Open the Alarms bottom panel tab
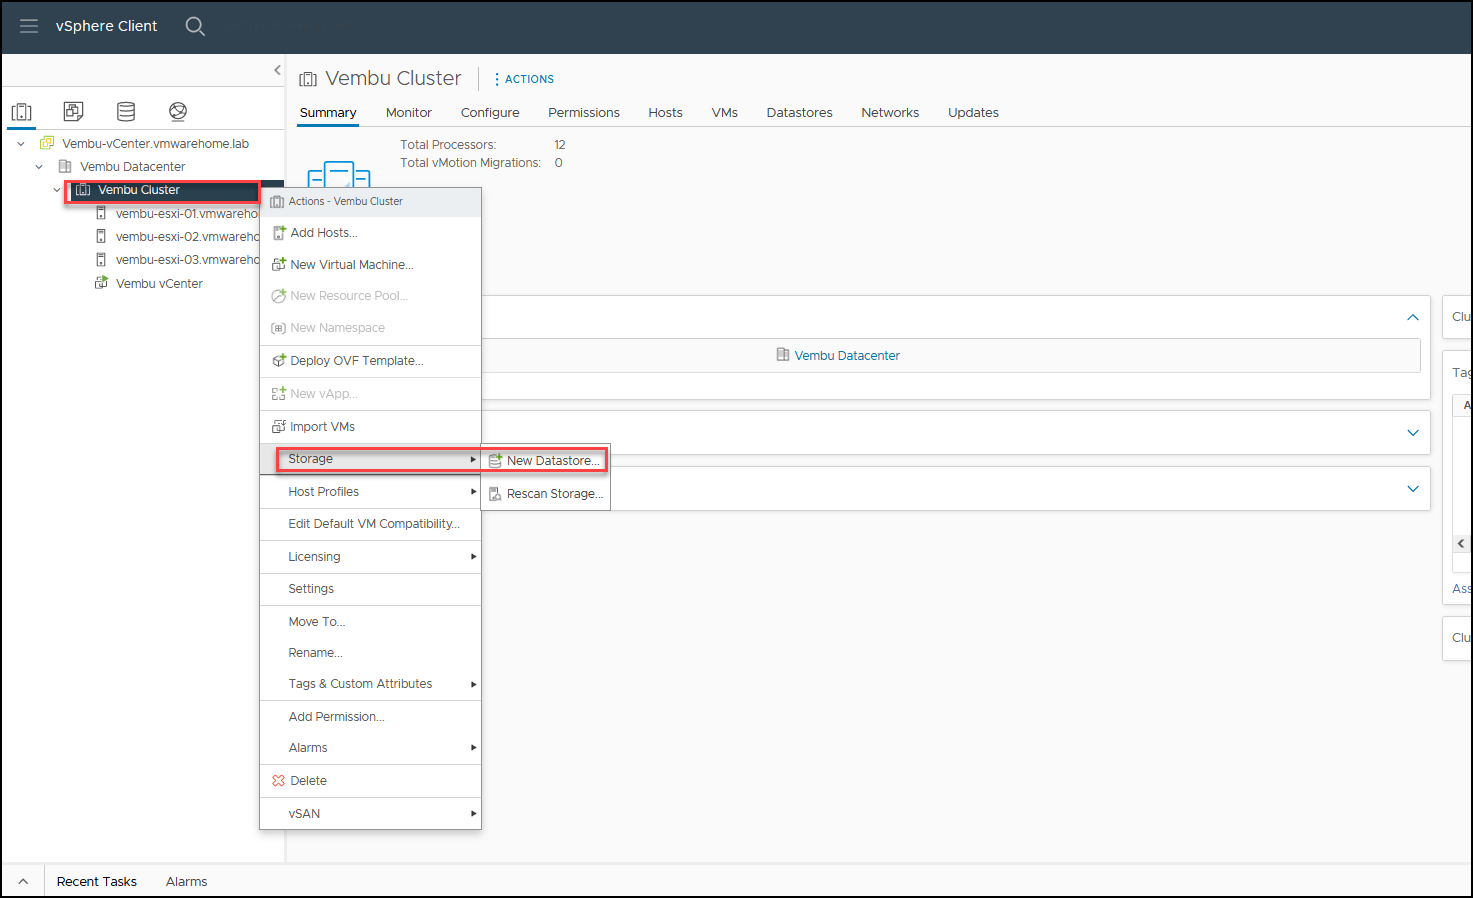Screen dimensions: 1473x898 (187, 881)
